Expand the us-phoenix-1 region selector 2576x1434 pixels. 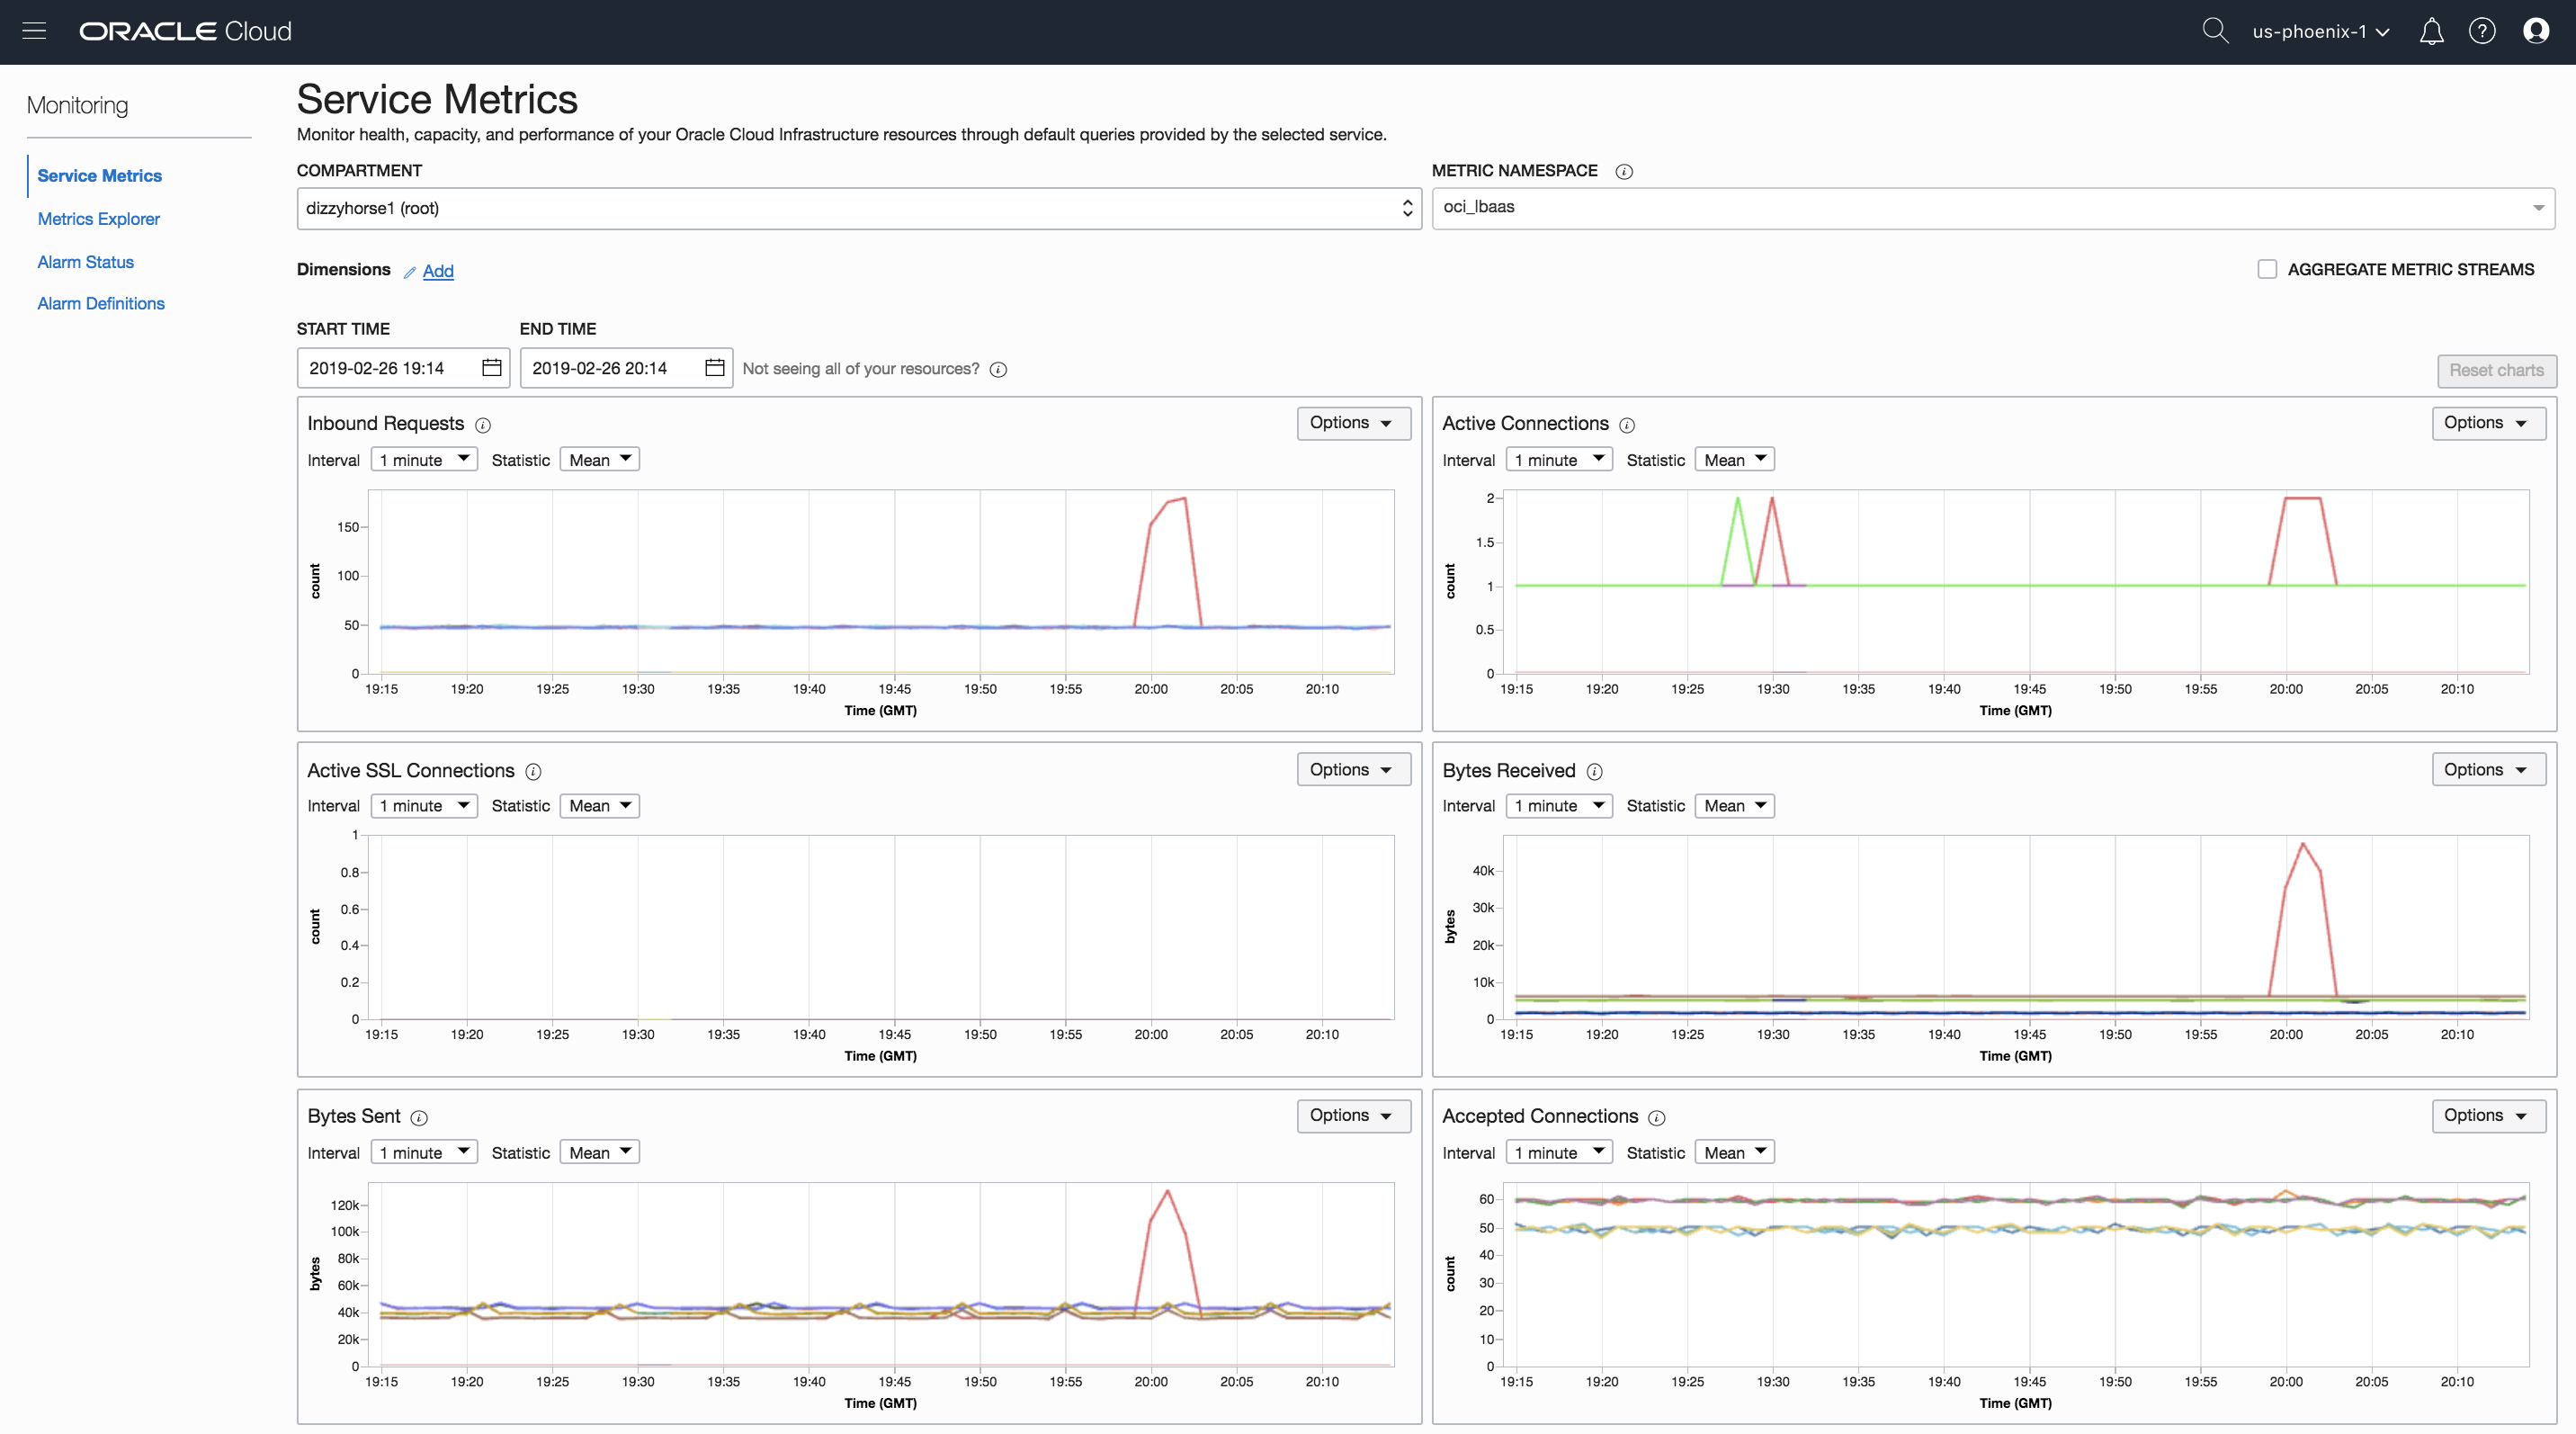pyautogui.click(x=2320, y=31)
